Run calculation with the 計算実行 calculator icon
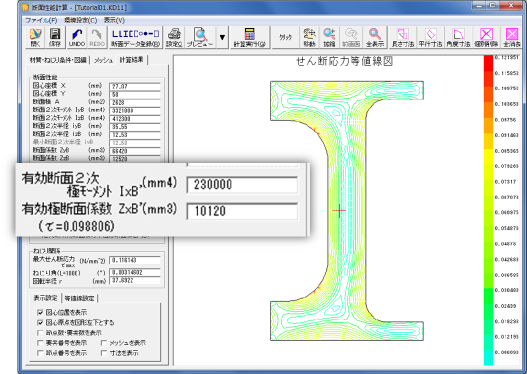The image size is (527, 374). tap(249, 37)
